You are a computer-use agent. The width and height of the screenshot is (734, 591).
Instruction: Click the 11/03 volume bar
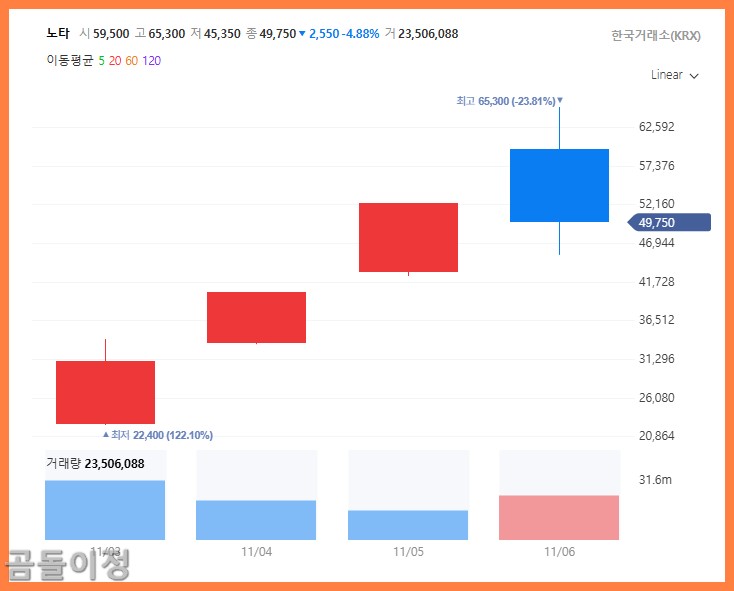(x=105, y=510)
